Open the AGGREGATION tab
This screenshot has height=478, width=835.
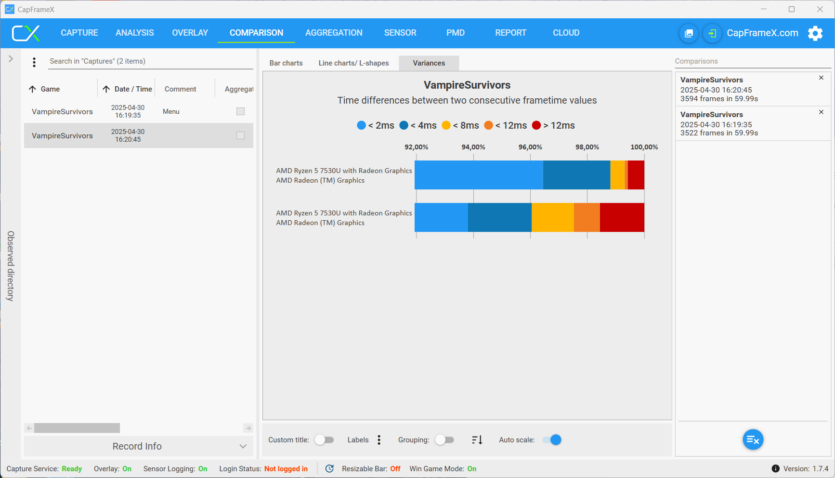pyautogui.click(x=334, y=33)
